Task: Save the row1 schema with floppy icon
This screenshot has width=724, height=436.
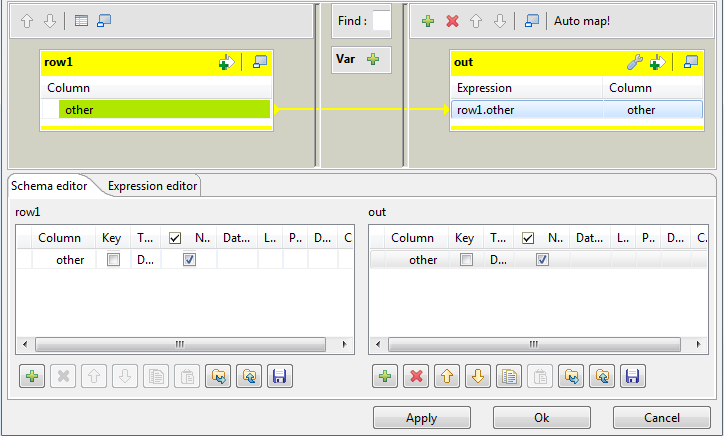Action: click(280, 376)
